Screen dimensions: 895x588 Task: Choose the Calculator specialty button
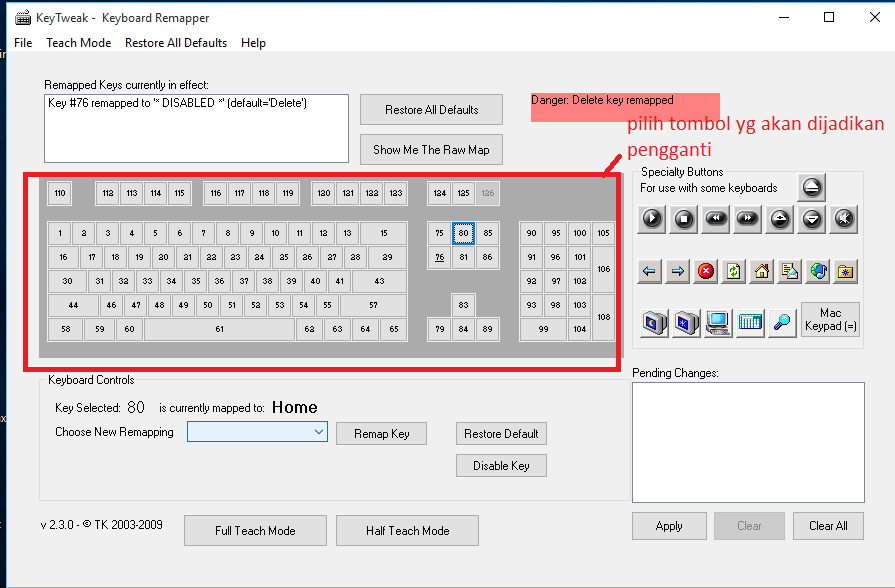(750, 323)
